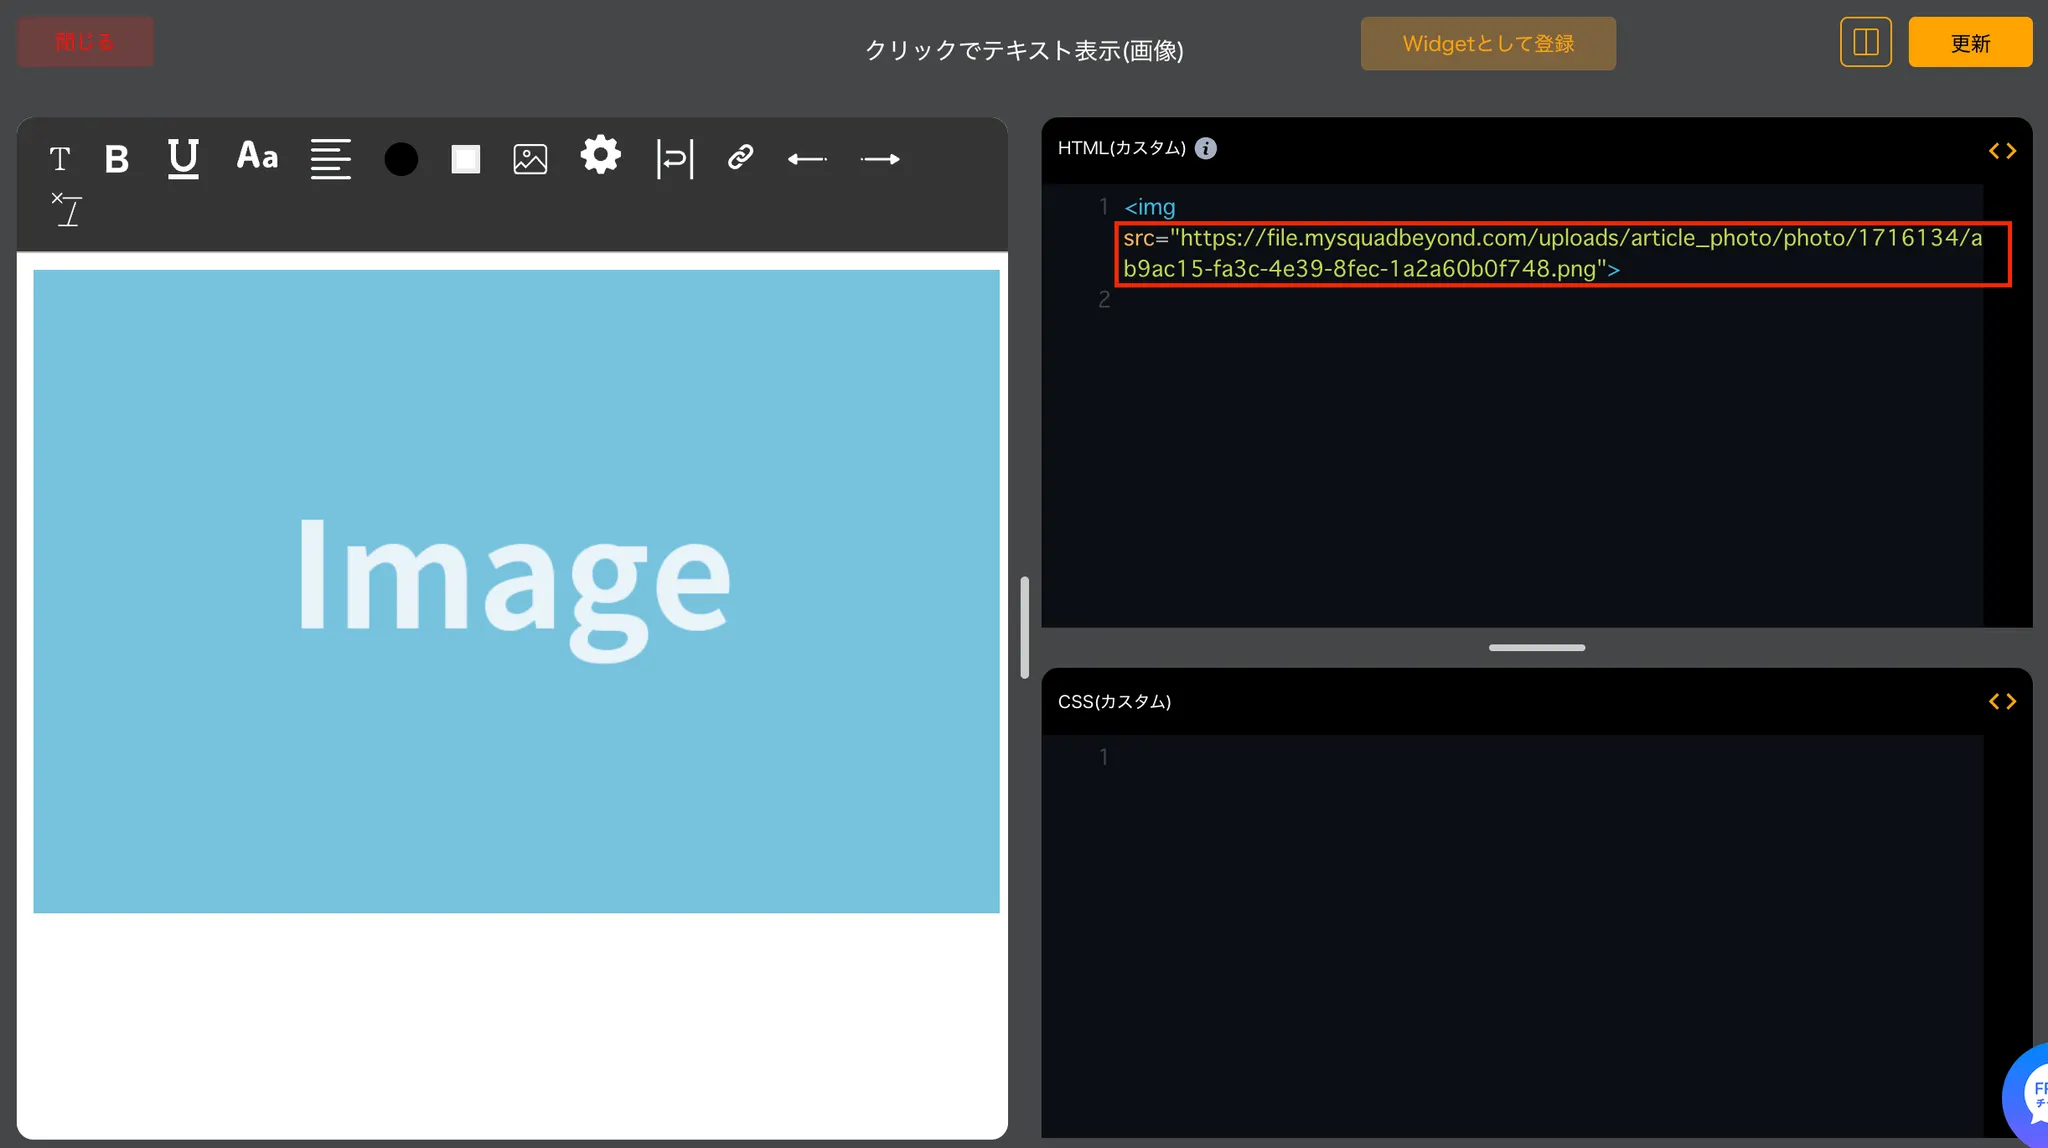Click the left arrow undo icon
The image size is (2048, 1148).
807,158
